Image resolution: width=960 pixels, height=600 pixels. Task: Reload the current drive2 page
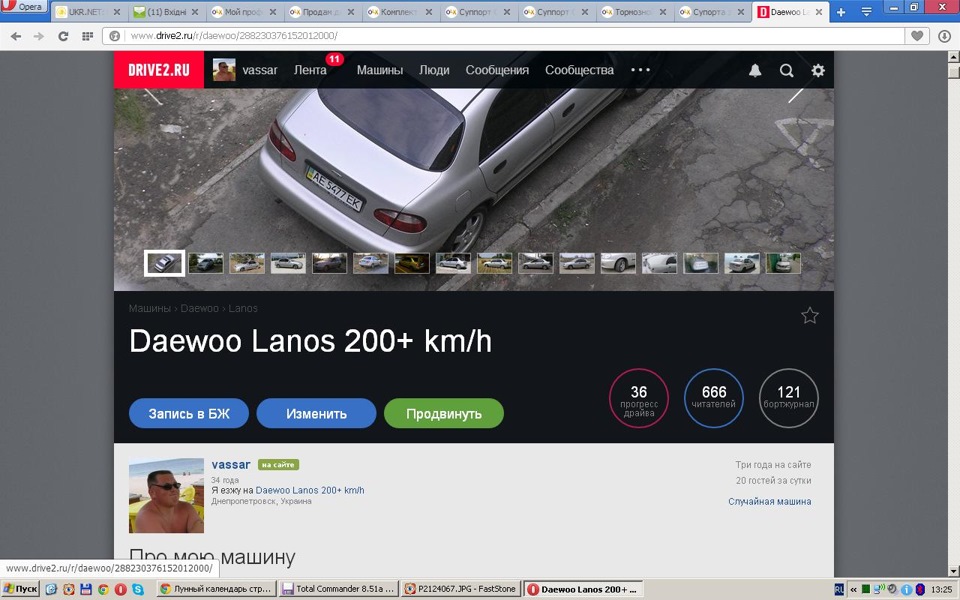coord(63,36)
